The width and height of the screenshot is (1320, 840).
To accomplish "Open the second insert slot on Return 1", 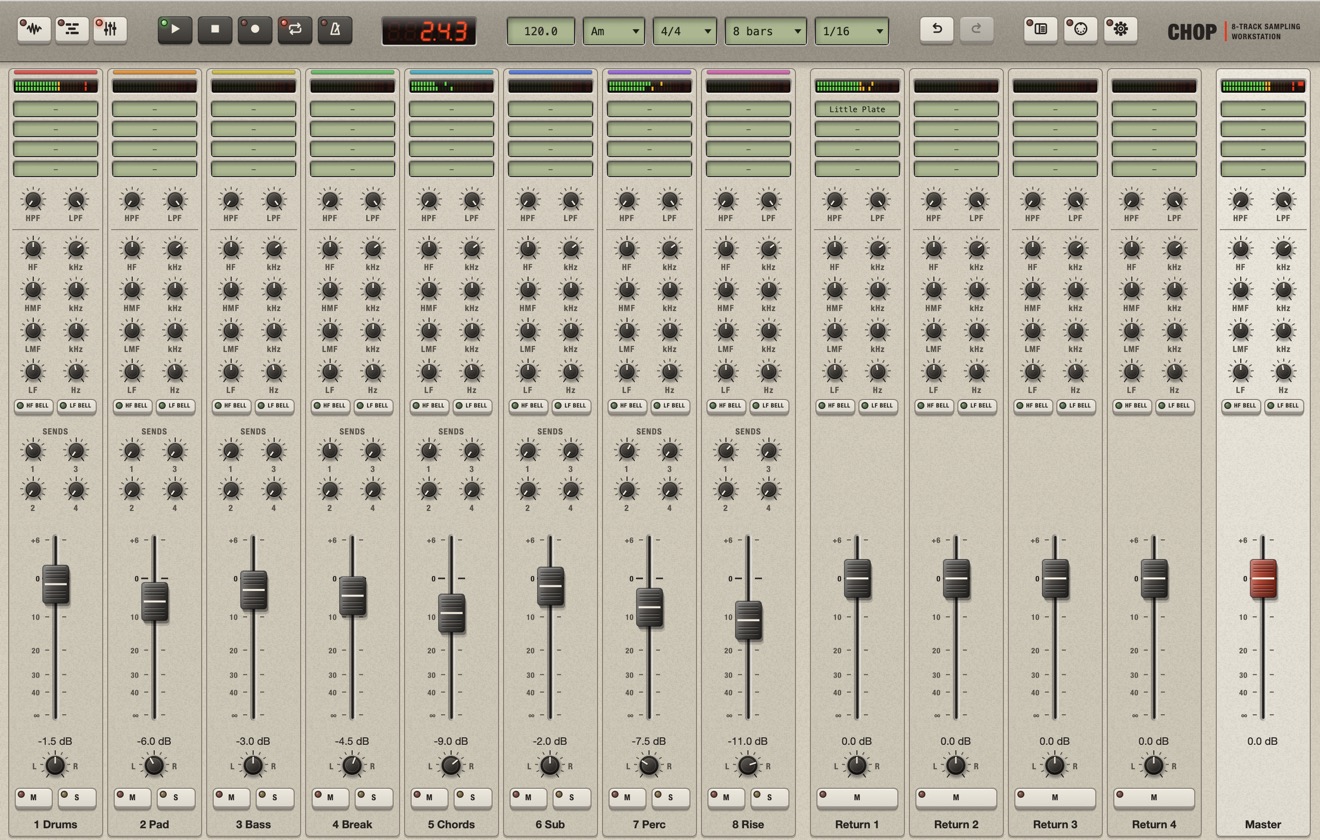I will click(x=857, y=129).
